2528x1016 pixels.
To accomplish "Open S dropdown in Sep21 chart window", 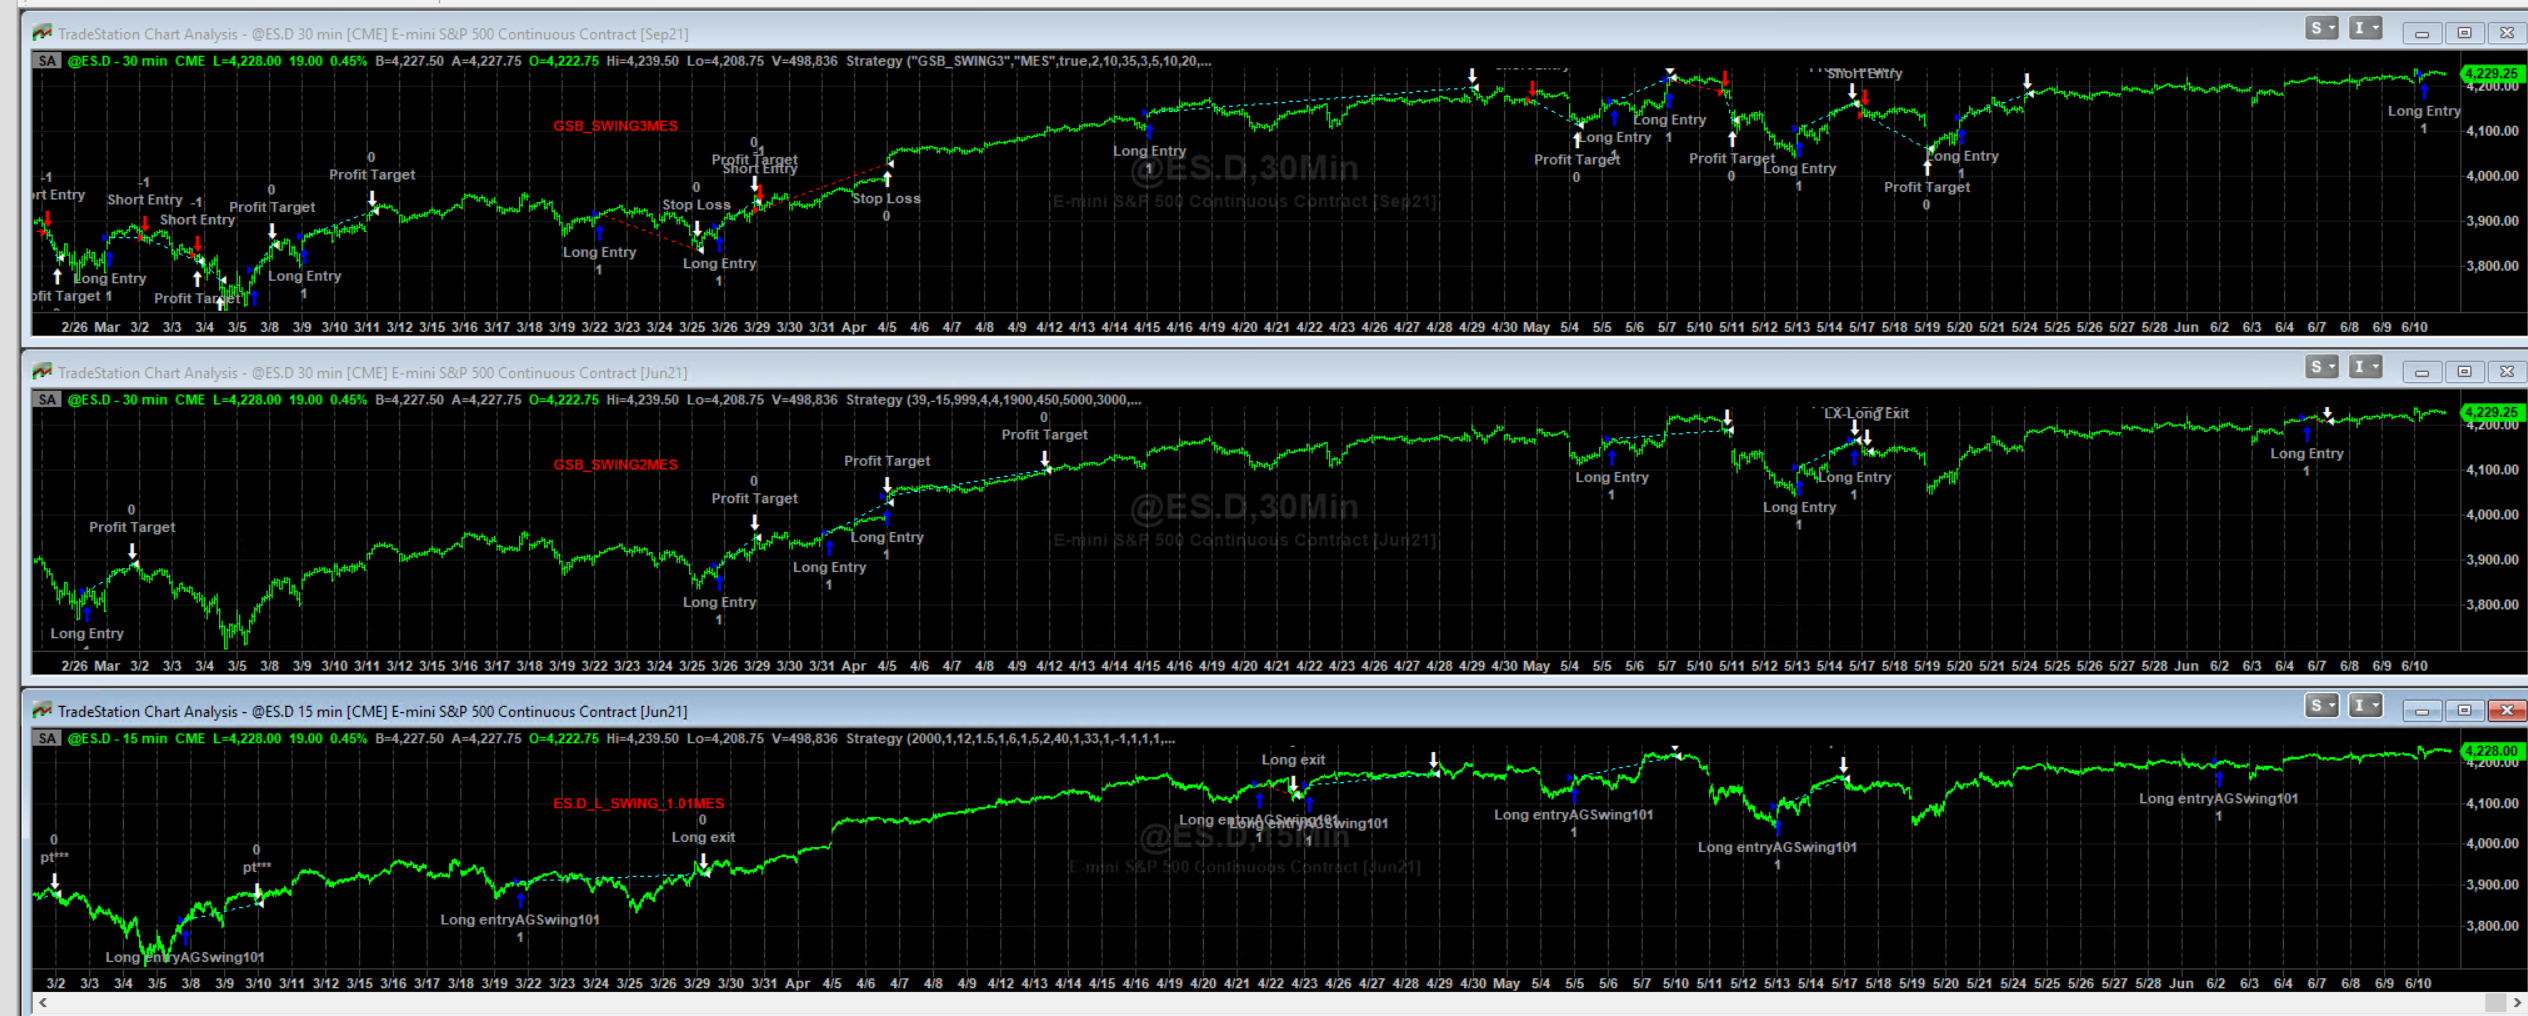I will click(x=2321, y=29).
